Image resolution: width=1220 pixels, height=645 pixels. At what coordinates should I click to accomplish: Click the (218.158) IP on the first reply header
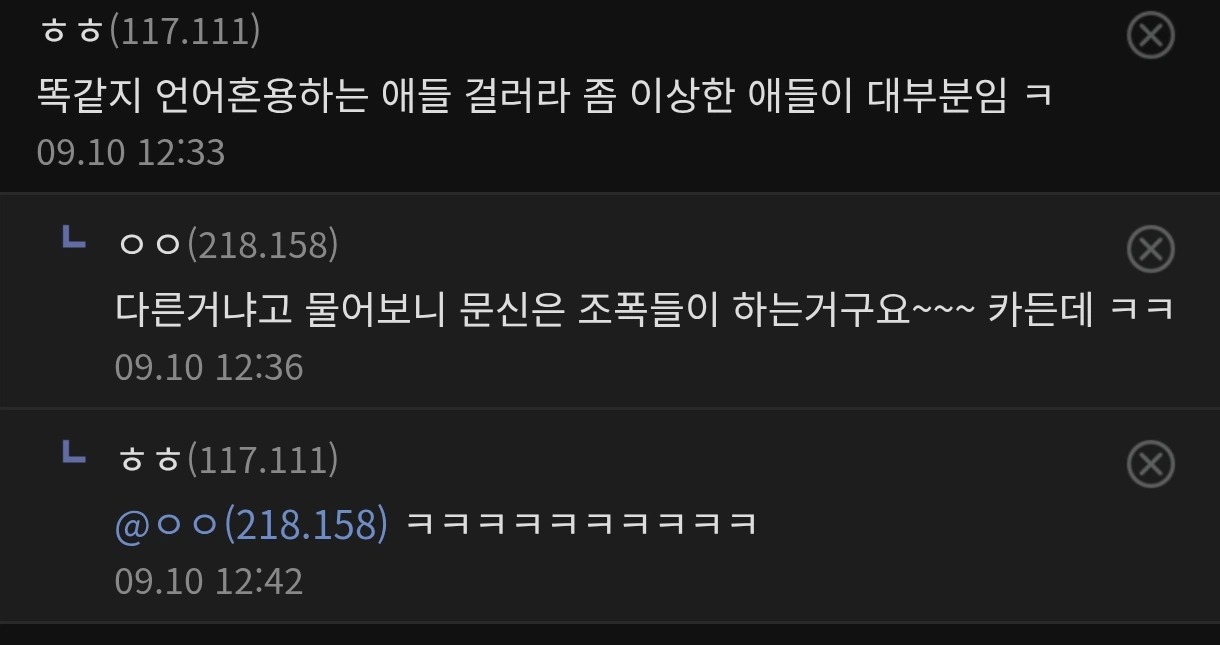(262, 244)
